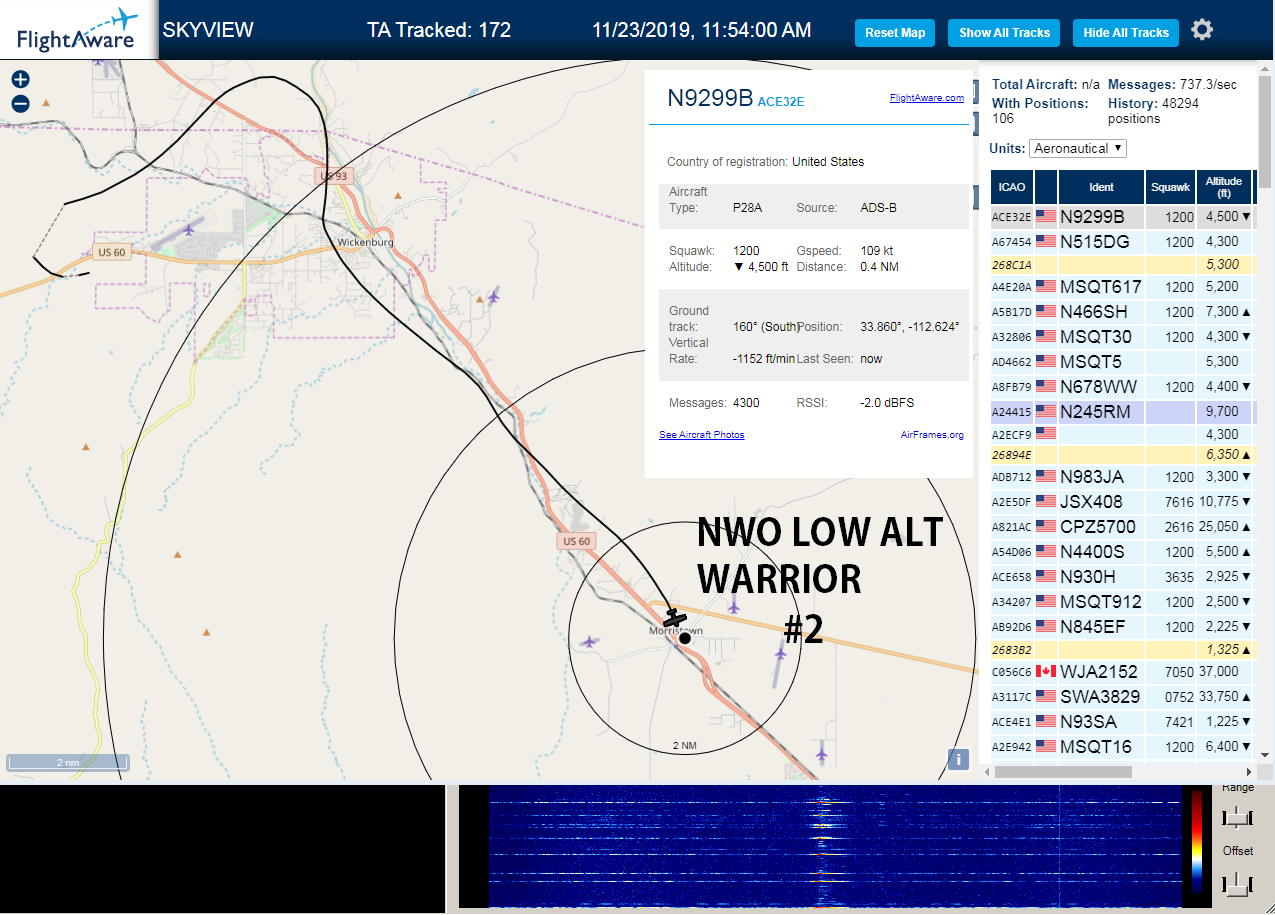This screenshot has height=915, width=1275.
Task: Click the US flag in the N93SA row
Action: pos(1046,721)
